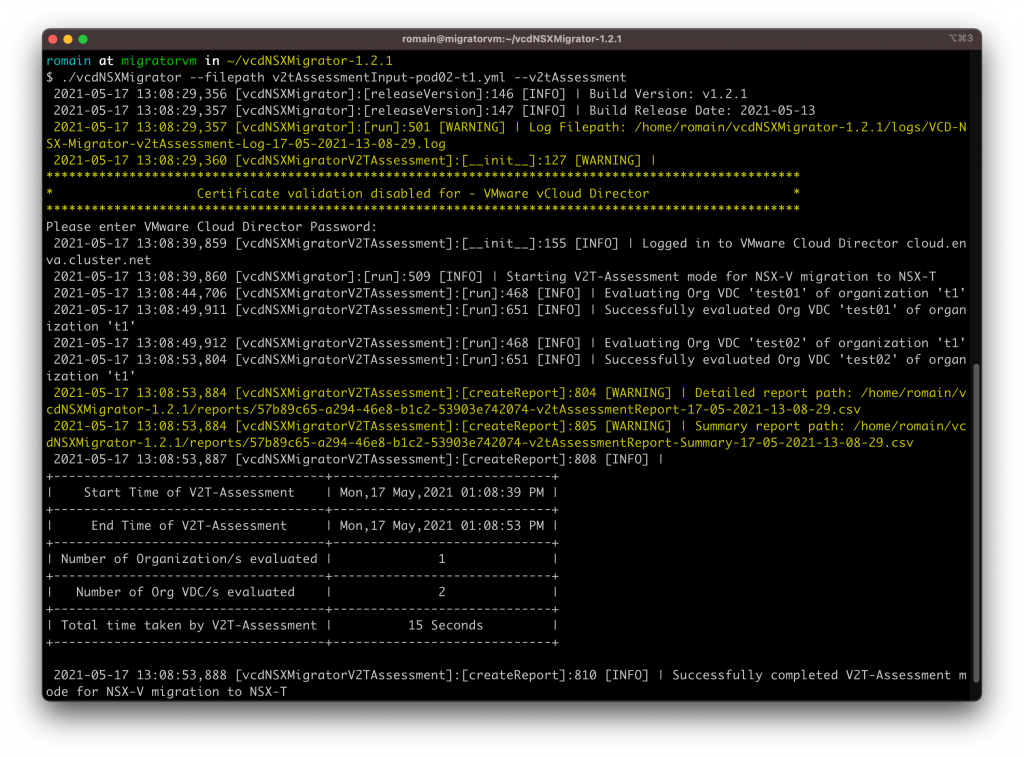This screenshot has width=1024, height=757.
Task: Click 'Total time taken by V2T-Assessment' cell
Action: point(189,625)
